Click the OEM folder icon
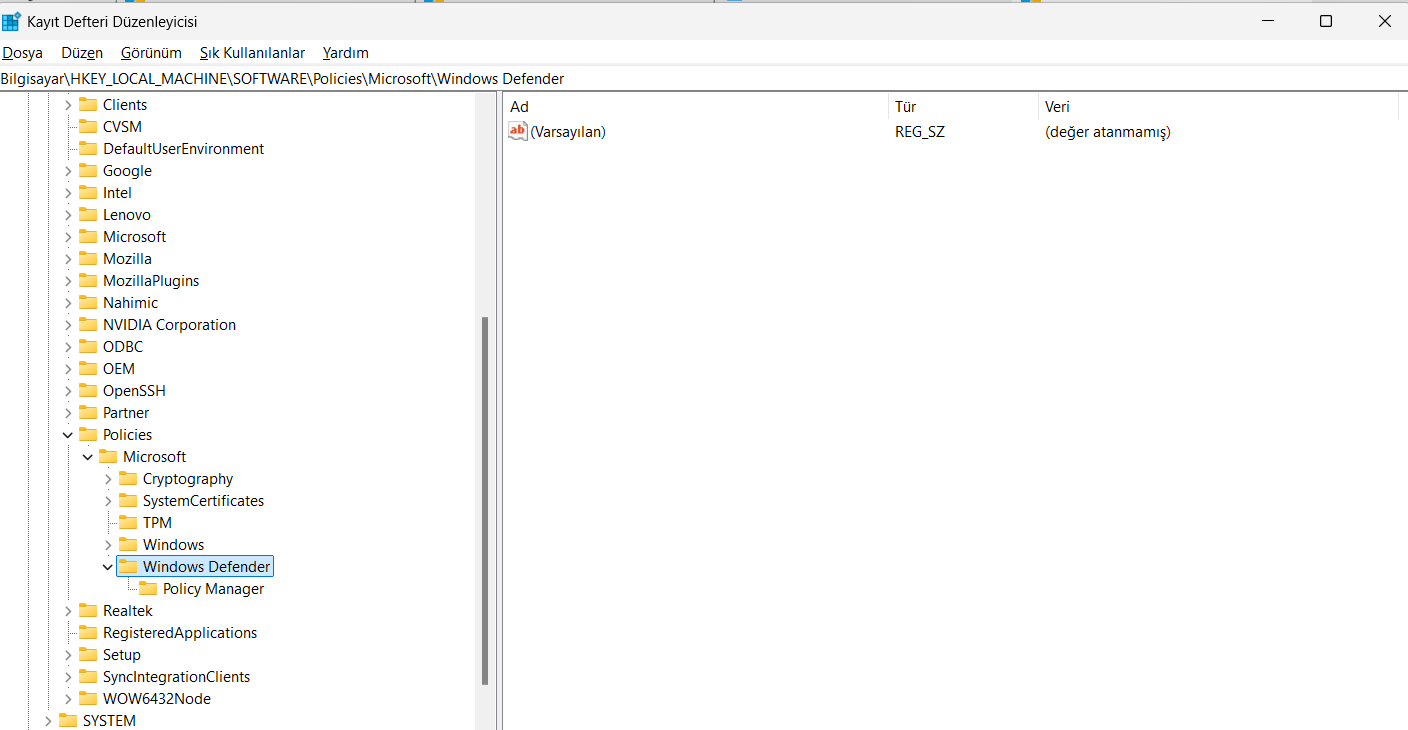This screenshot has width=1408, height=730. tap(88, 369)
